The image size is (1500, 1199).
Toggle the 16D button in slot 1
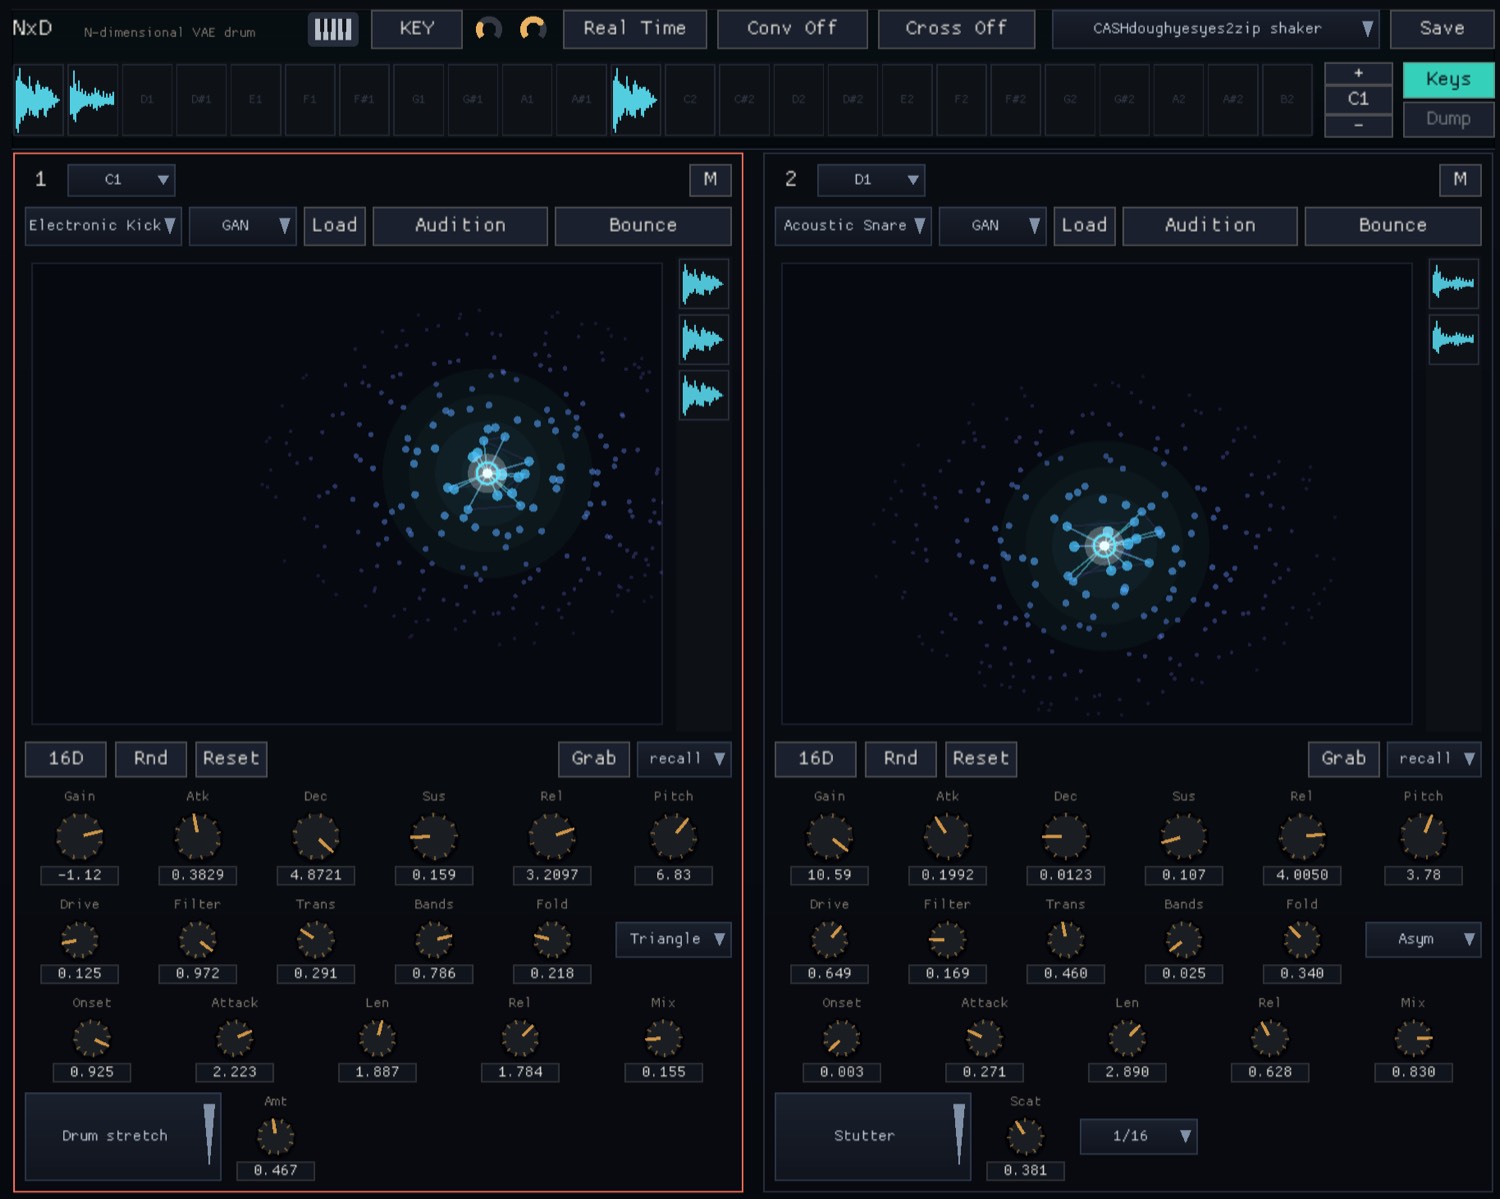pos(66,759)
